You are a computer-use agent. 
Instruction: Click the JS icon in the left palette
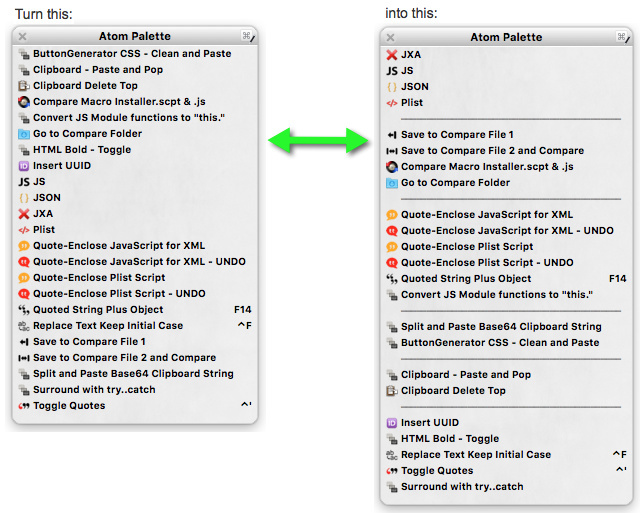point(24,182)
